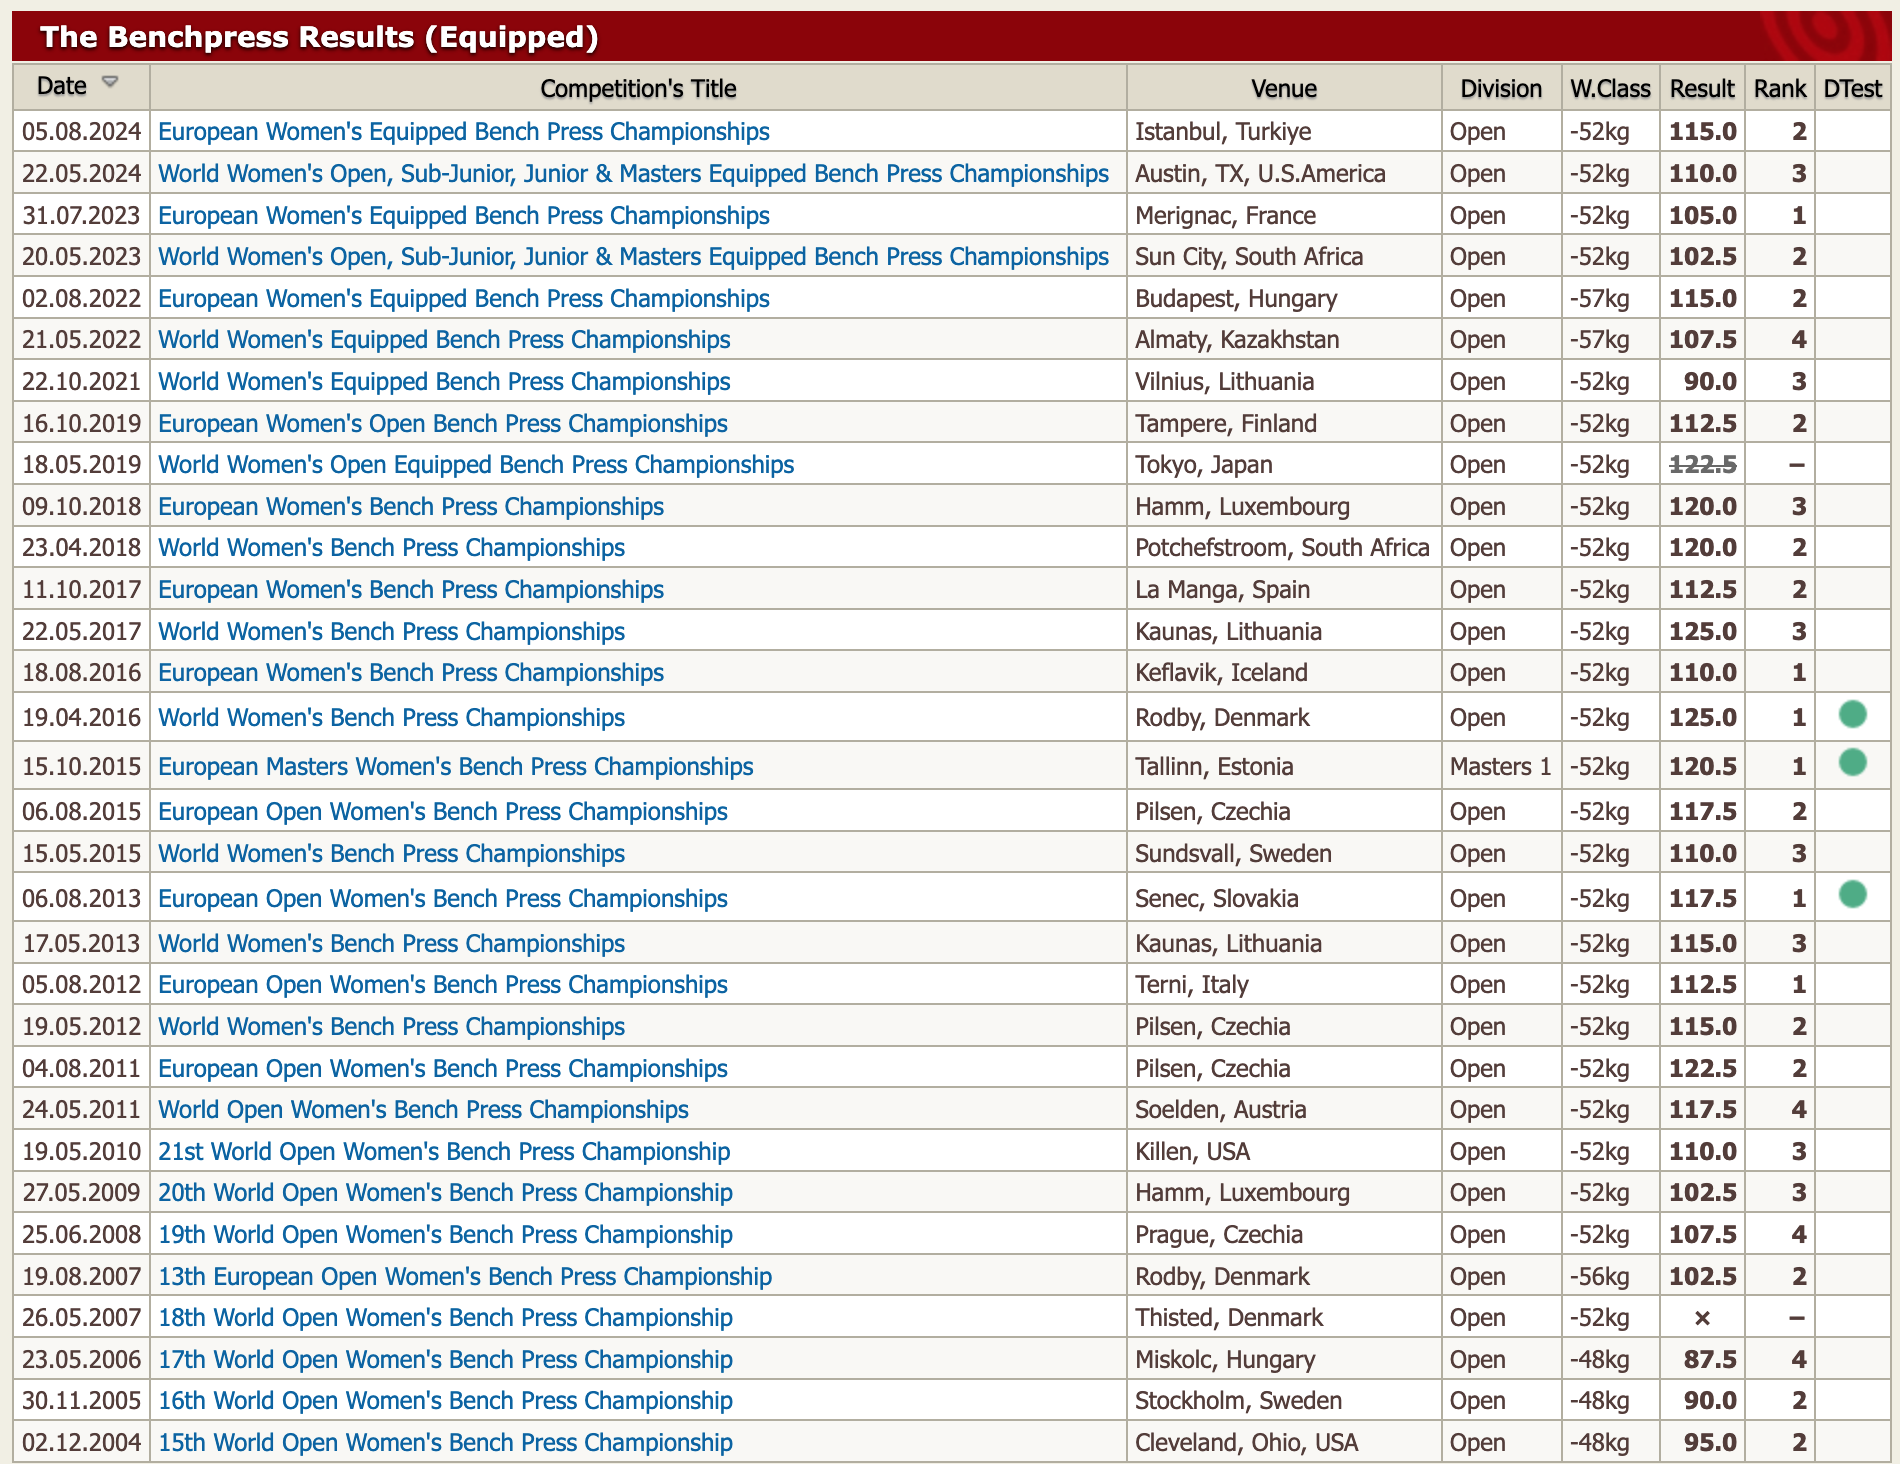Click date cell 30.11.2005
Screen dimensions: 1900x1464
click(x=82, y=1401)
